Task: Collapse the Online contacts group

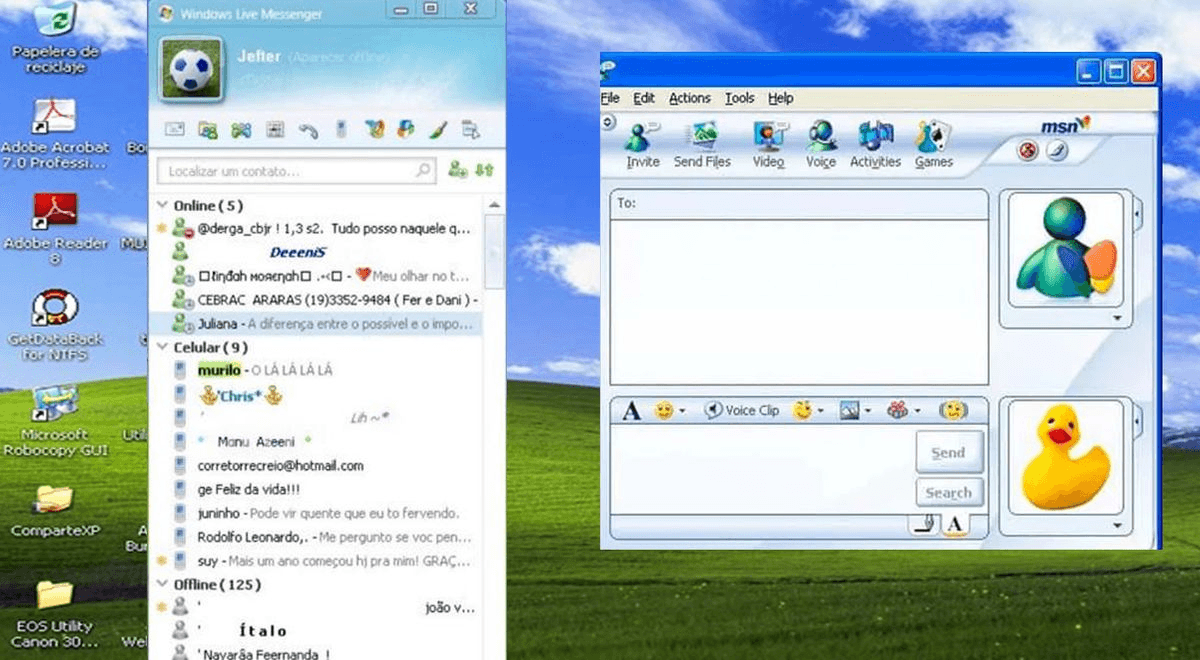Action: click(162, 205)
